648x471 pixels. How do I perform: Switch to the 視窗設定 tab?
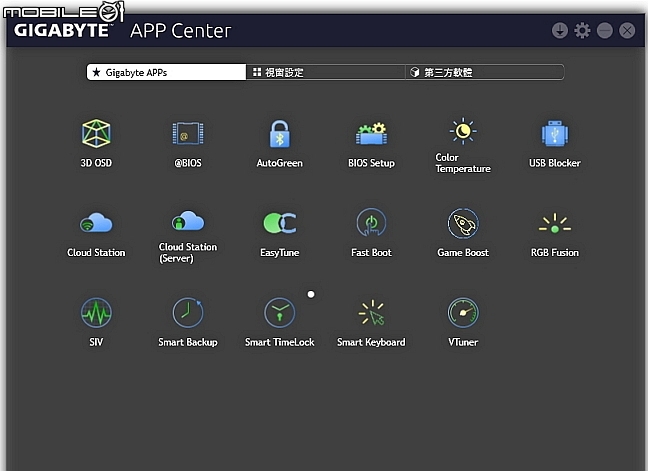coord(326,72)
